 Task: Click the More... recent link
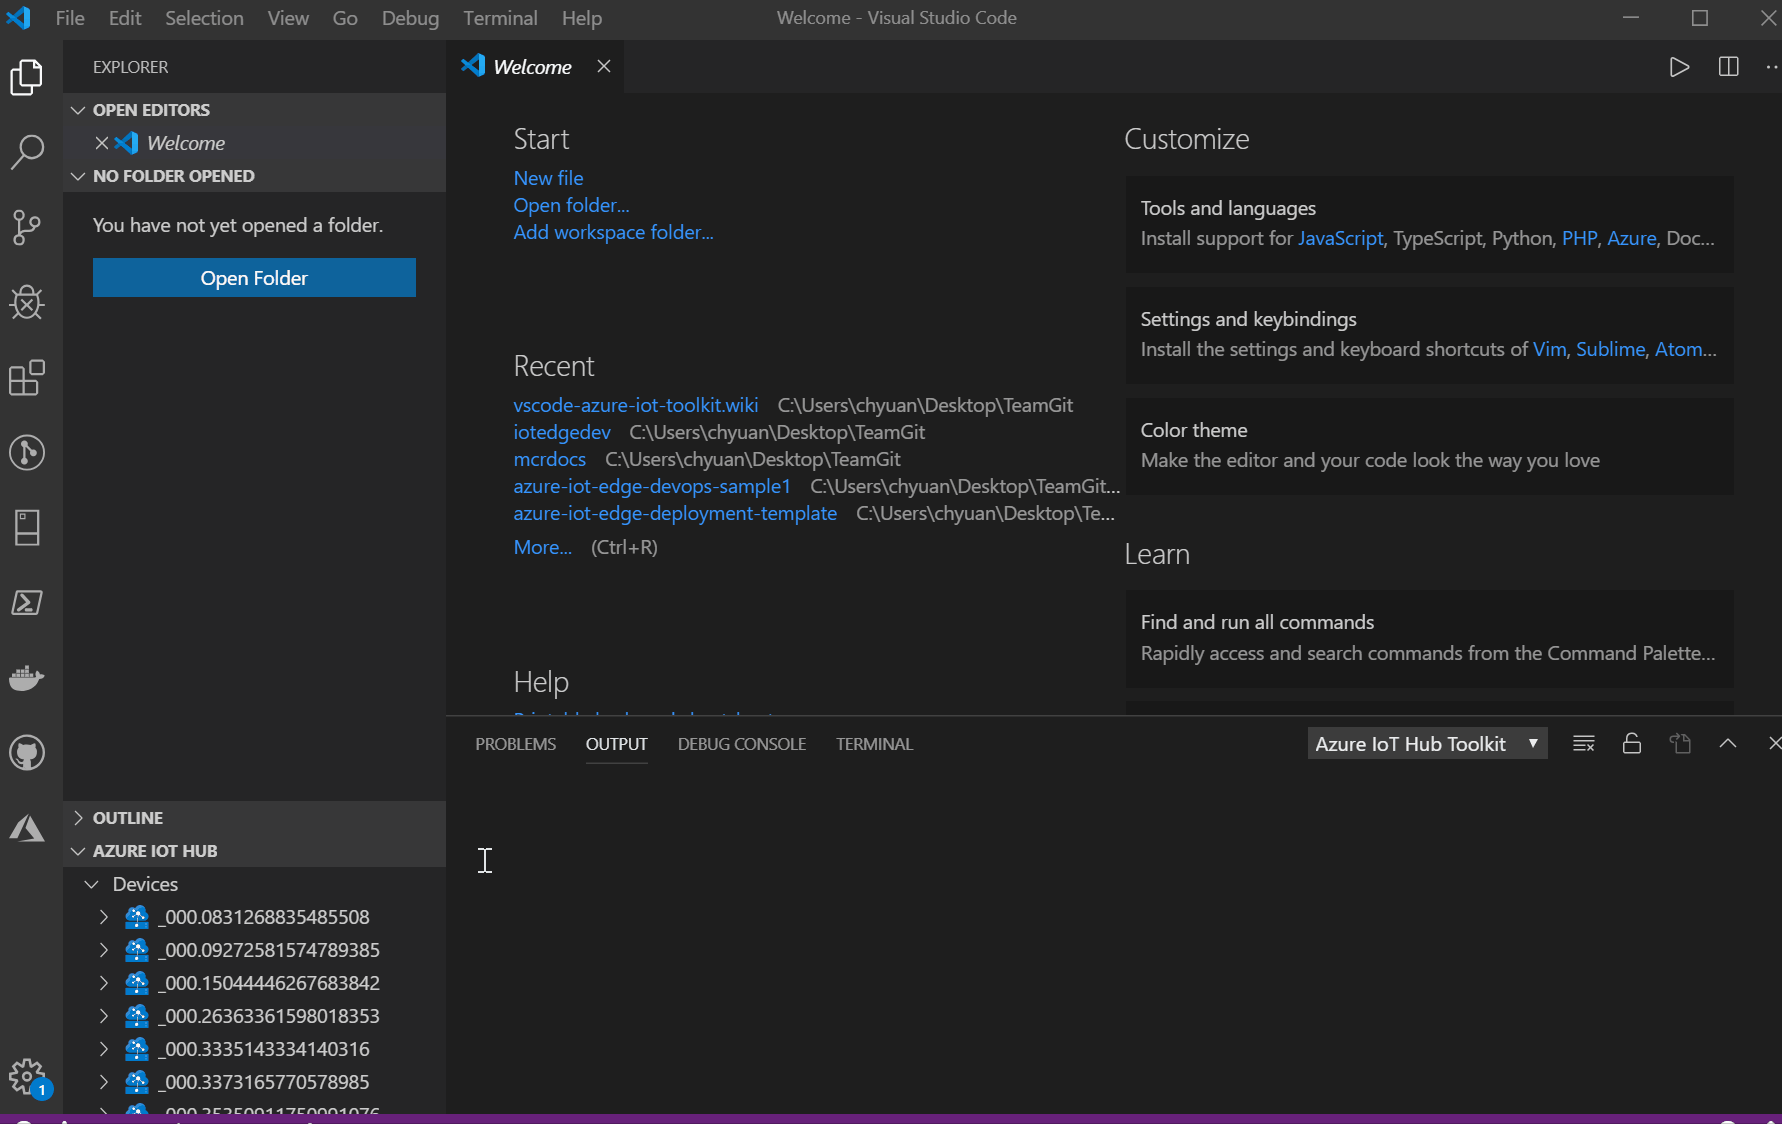[543, 547]
